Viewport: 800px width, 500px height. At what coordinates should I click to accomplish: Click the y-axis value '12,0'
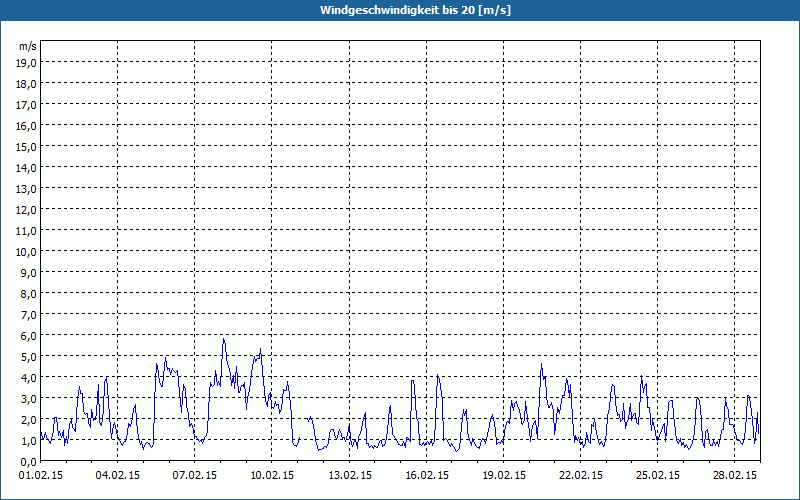pos(27,210)
